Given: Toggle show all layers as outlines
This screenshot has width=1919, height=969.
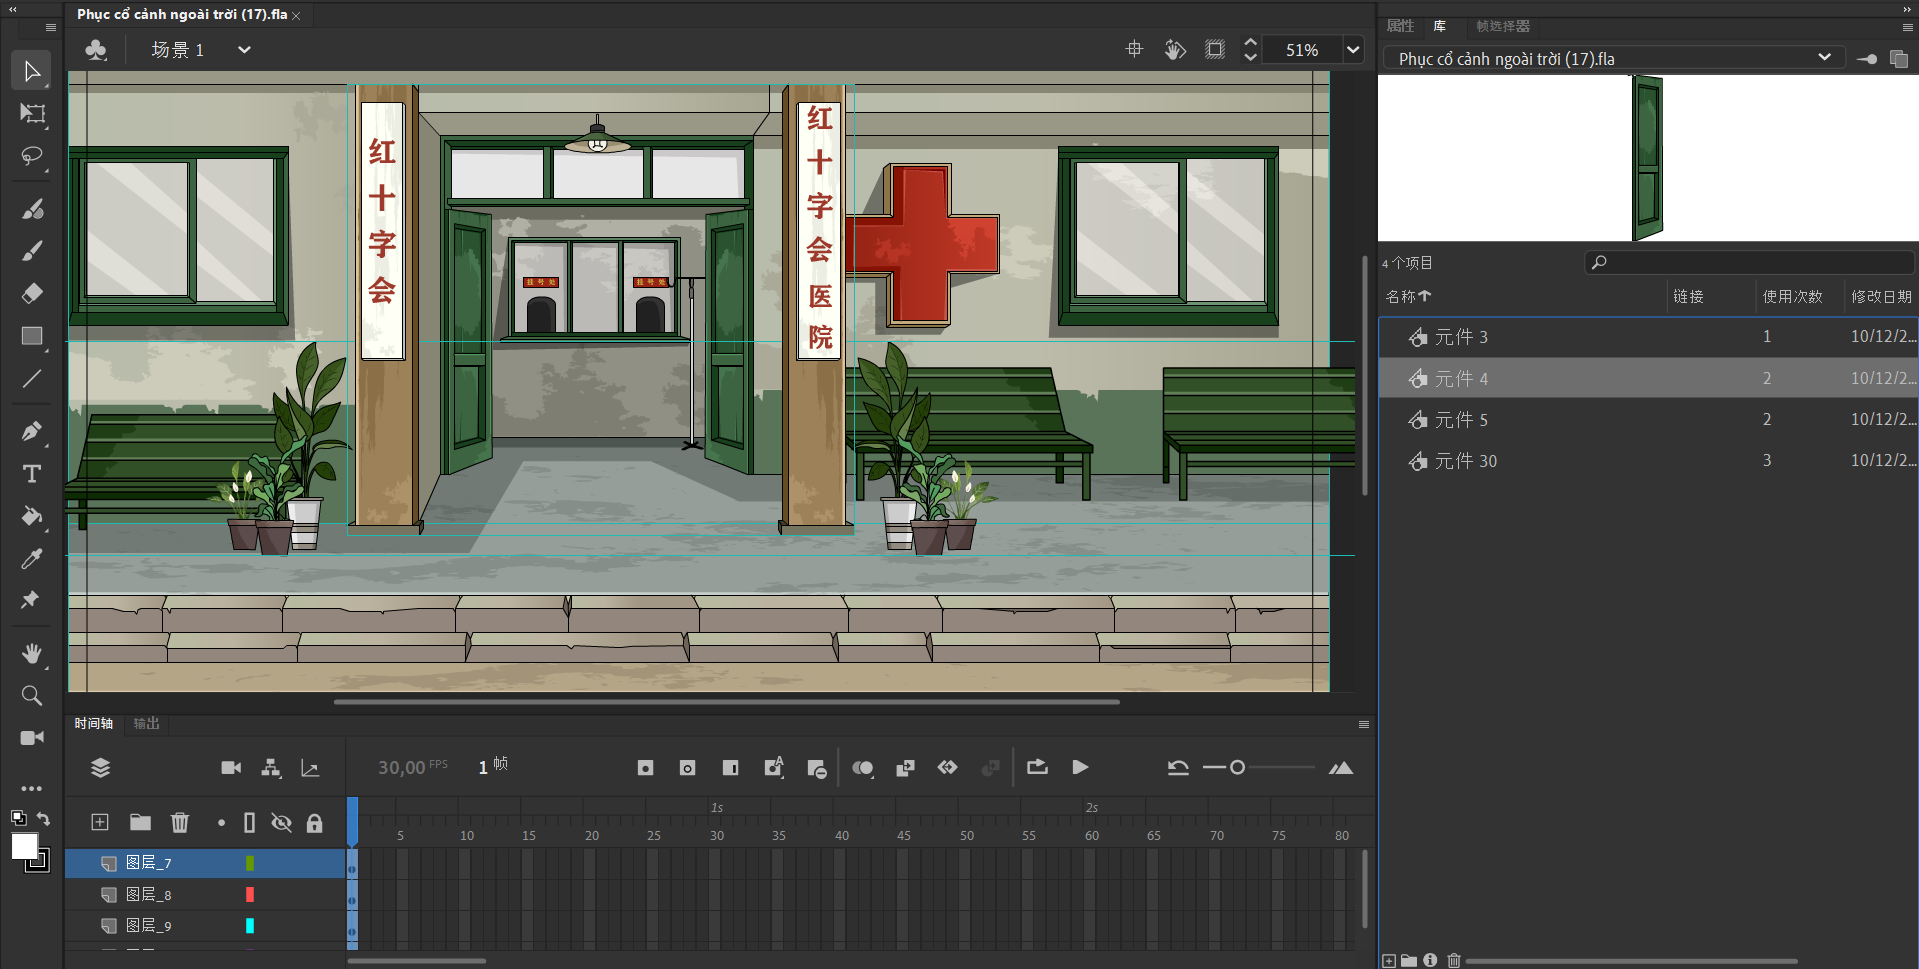Looking at the screenshot, I should (250, 823).
